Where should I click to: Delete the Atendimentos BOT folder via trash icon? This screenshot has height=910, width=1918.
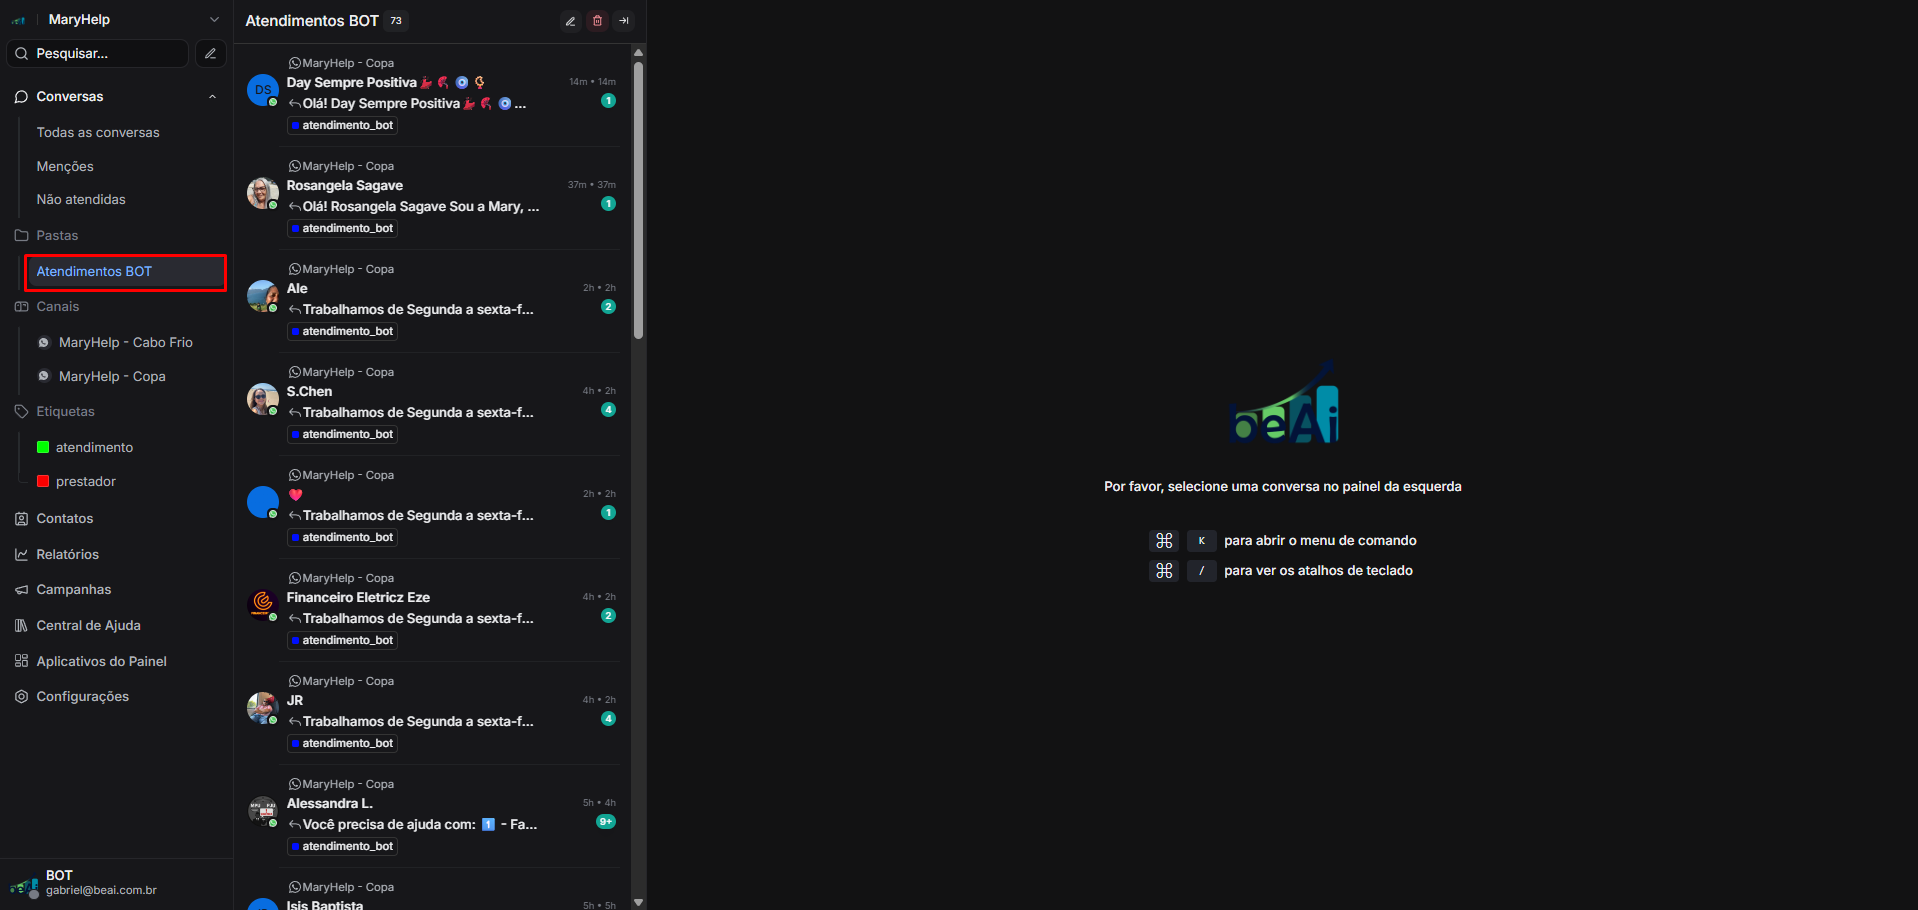(597, 21)
